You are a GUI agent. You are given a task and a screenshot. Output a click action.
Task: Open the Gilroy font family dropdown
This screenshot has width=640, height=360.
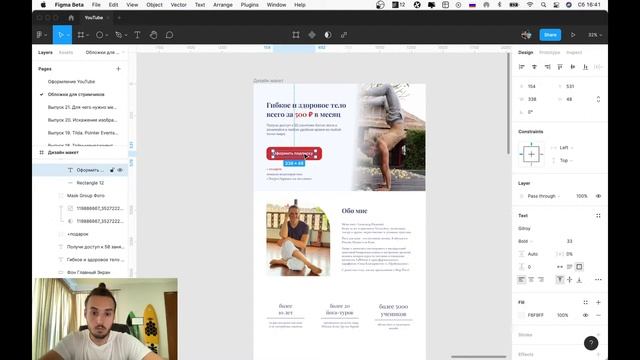tap(524, 229)
